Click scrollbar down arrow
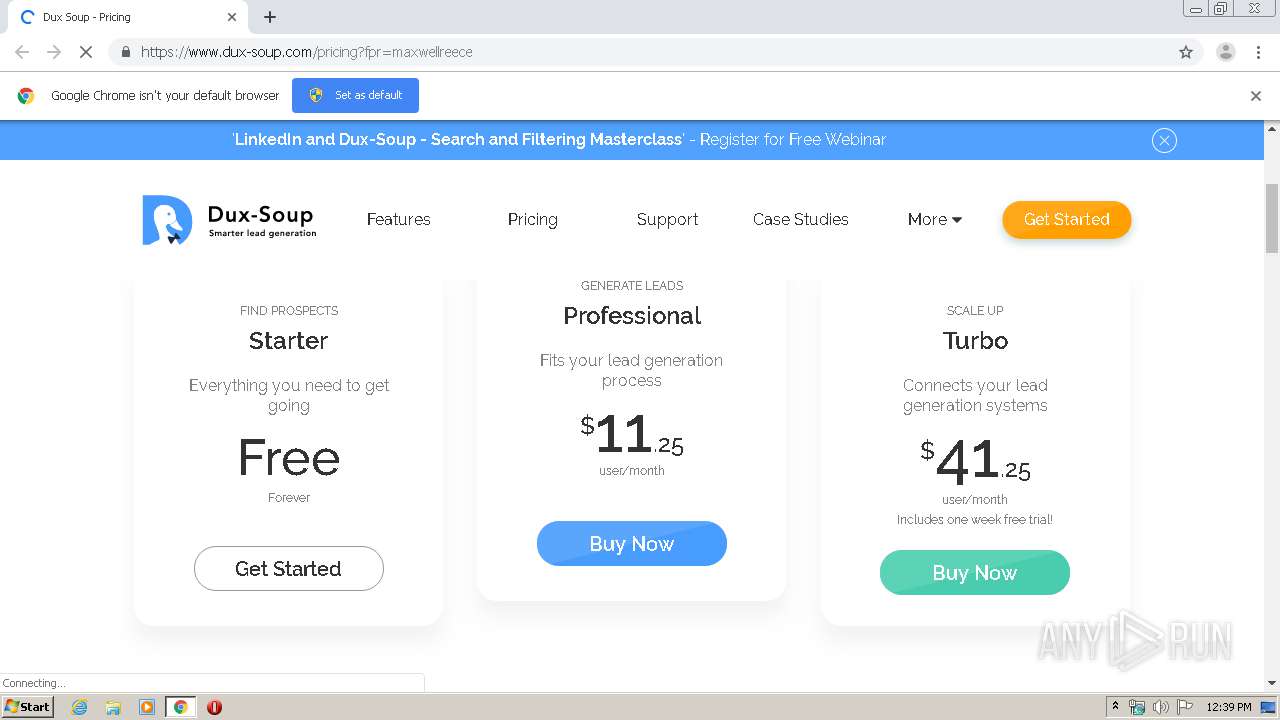 click(x=1272, y=683)
